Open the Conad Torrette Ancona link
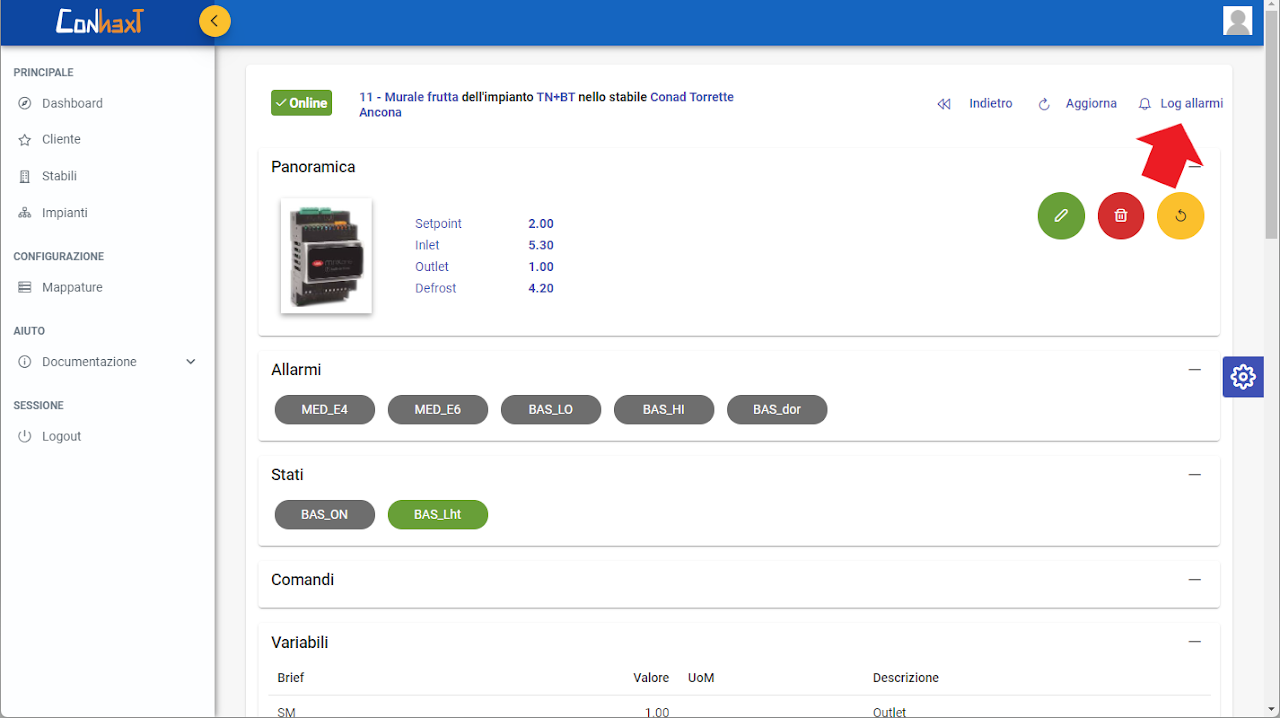This screenshot has width=1280, height=718. coord(691,98)
